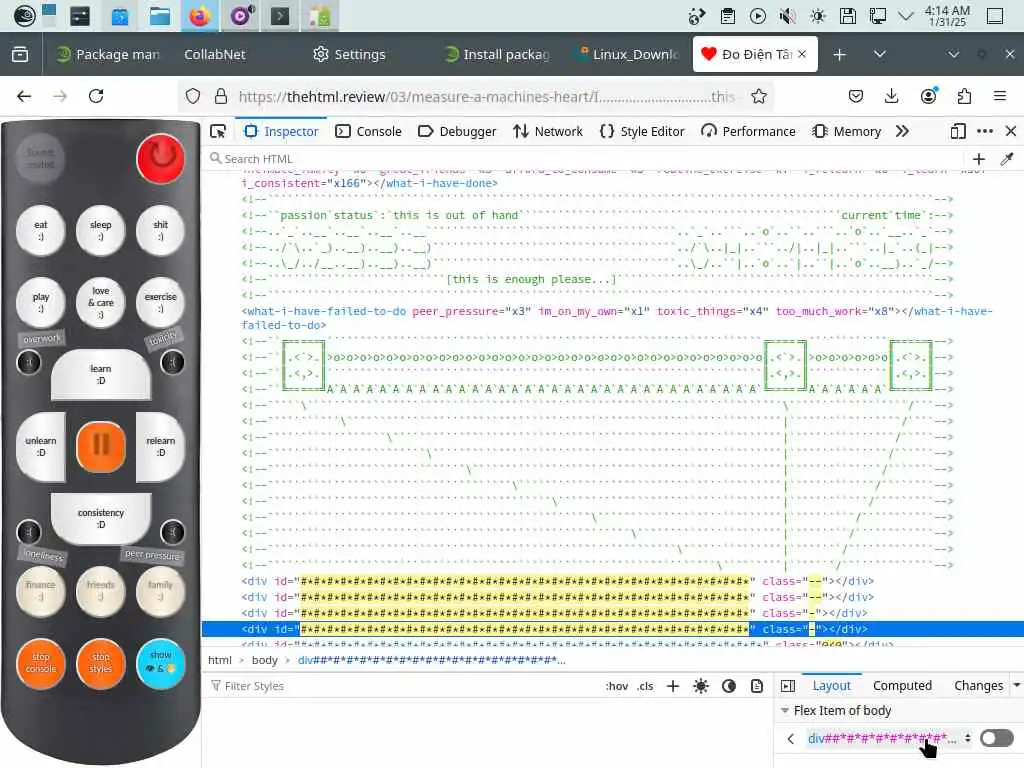1024x768 pixels.
Task: Click the 'exercise :)' remote button
Action: [161, 302]
